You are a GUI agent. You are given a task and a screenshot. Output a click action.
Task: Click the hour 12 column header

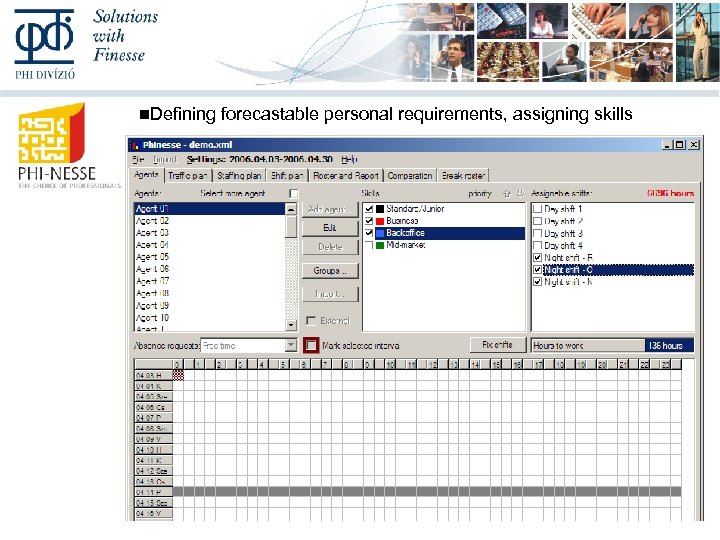pos(433,365)
